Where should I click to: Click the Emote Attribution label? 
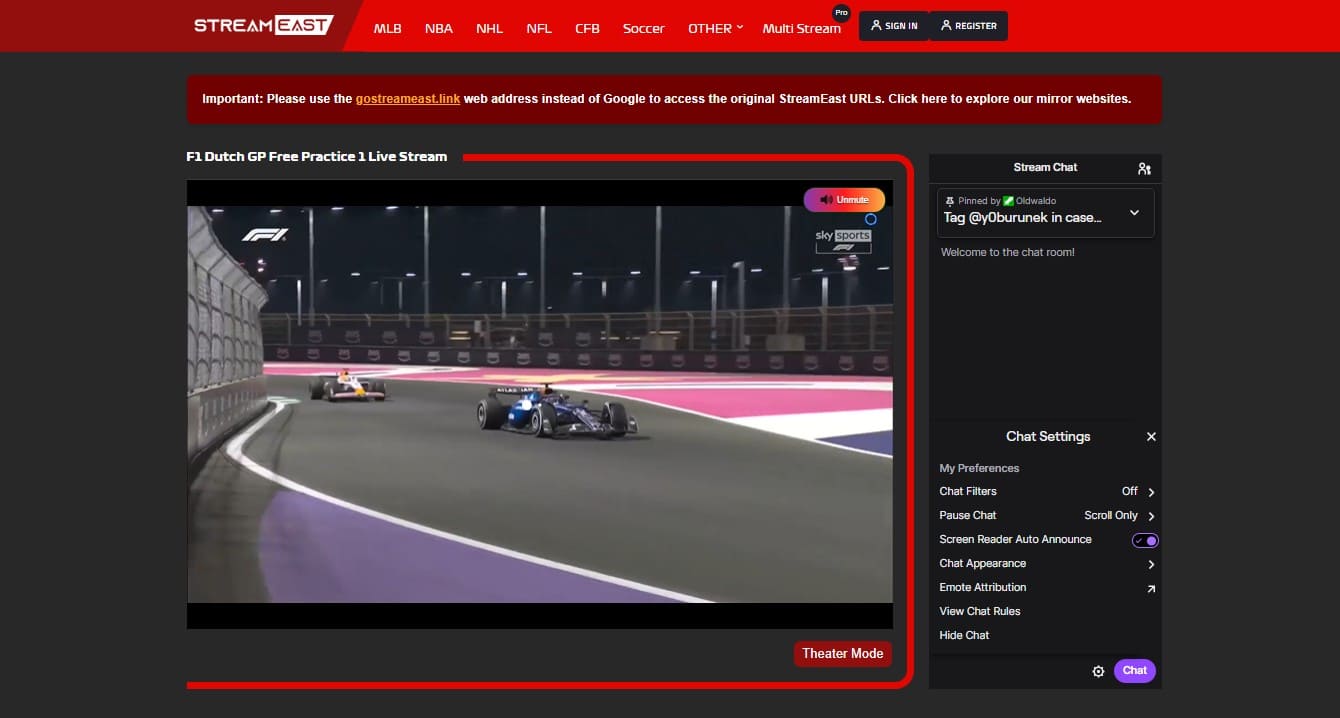983,588
